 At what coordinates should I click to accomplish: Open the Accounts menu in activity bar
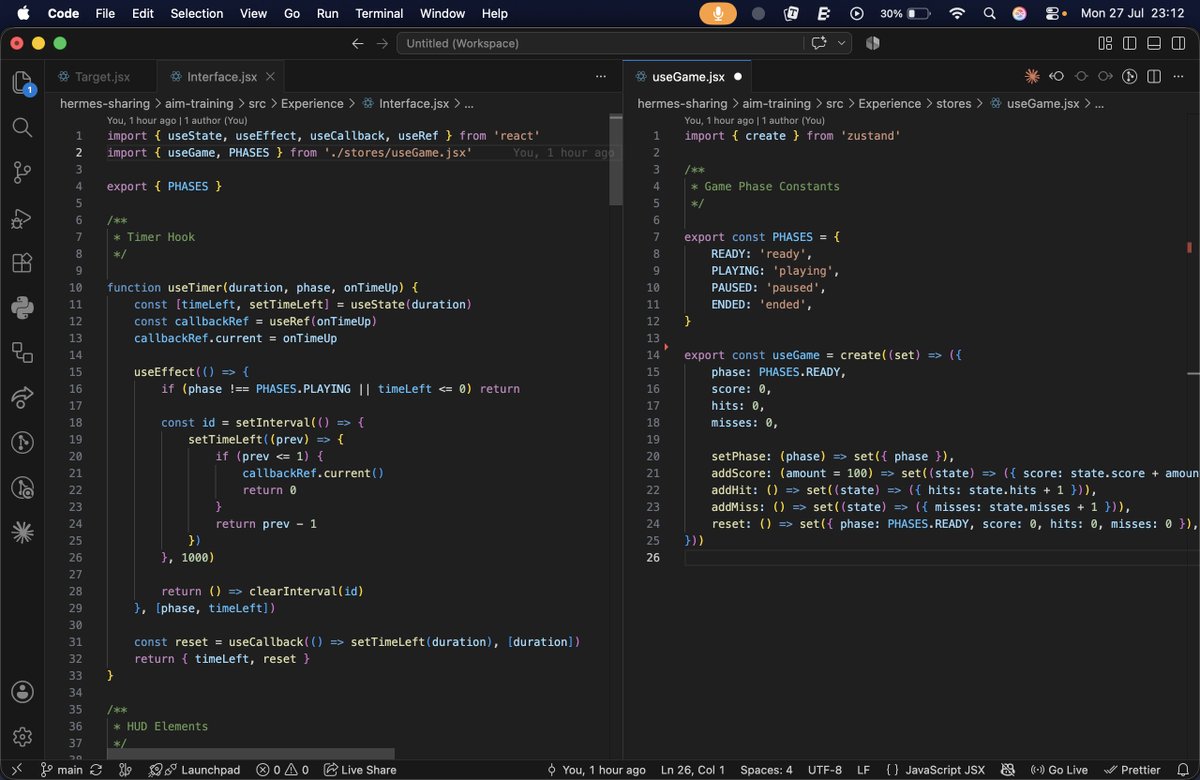[x=22, y=692]
